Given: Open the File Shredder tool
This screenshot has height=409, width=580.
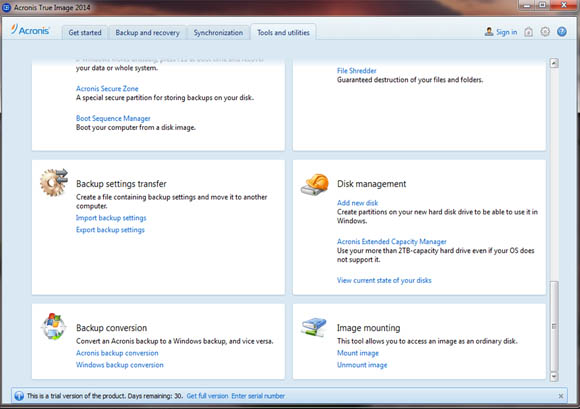Looking at the screenshot, I should pos(357,71).
